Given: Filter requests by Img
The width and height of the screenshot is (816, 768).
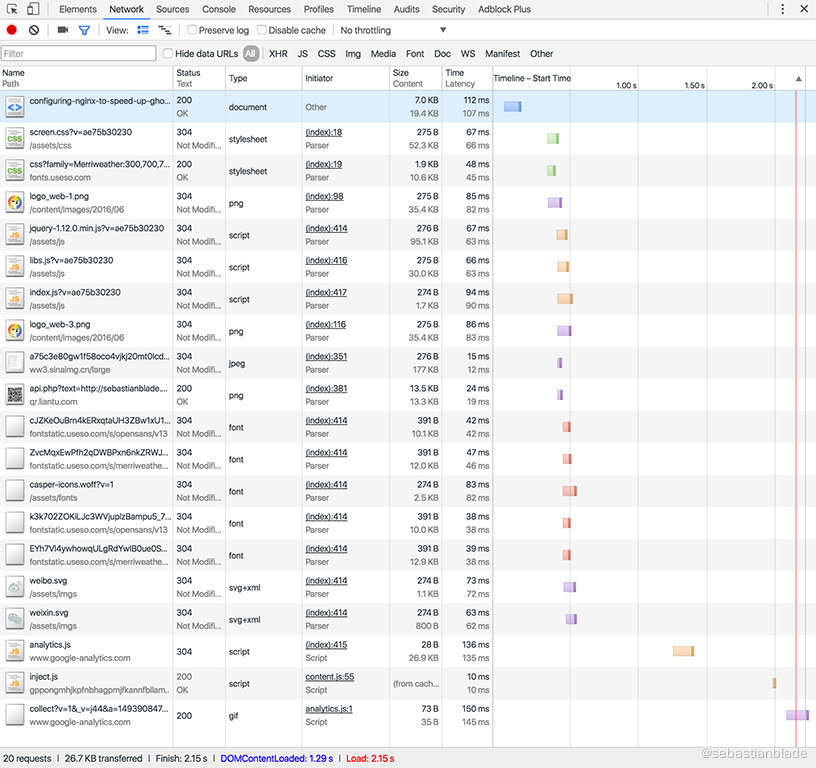Looking at the screenshot, I should click(353, 54).
